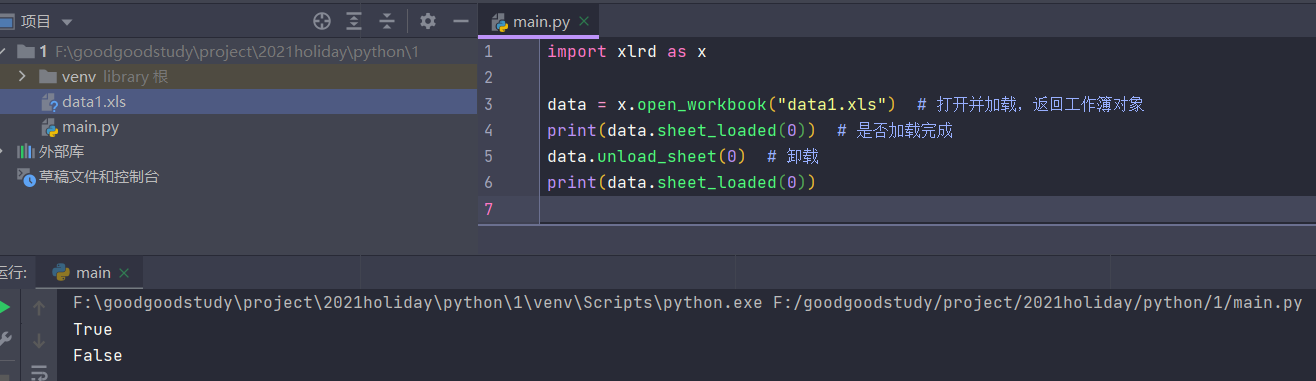Click line number 7 in the gutter
The height and width of the screenshot is (381, 1316).
click(x=488, y=208)
